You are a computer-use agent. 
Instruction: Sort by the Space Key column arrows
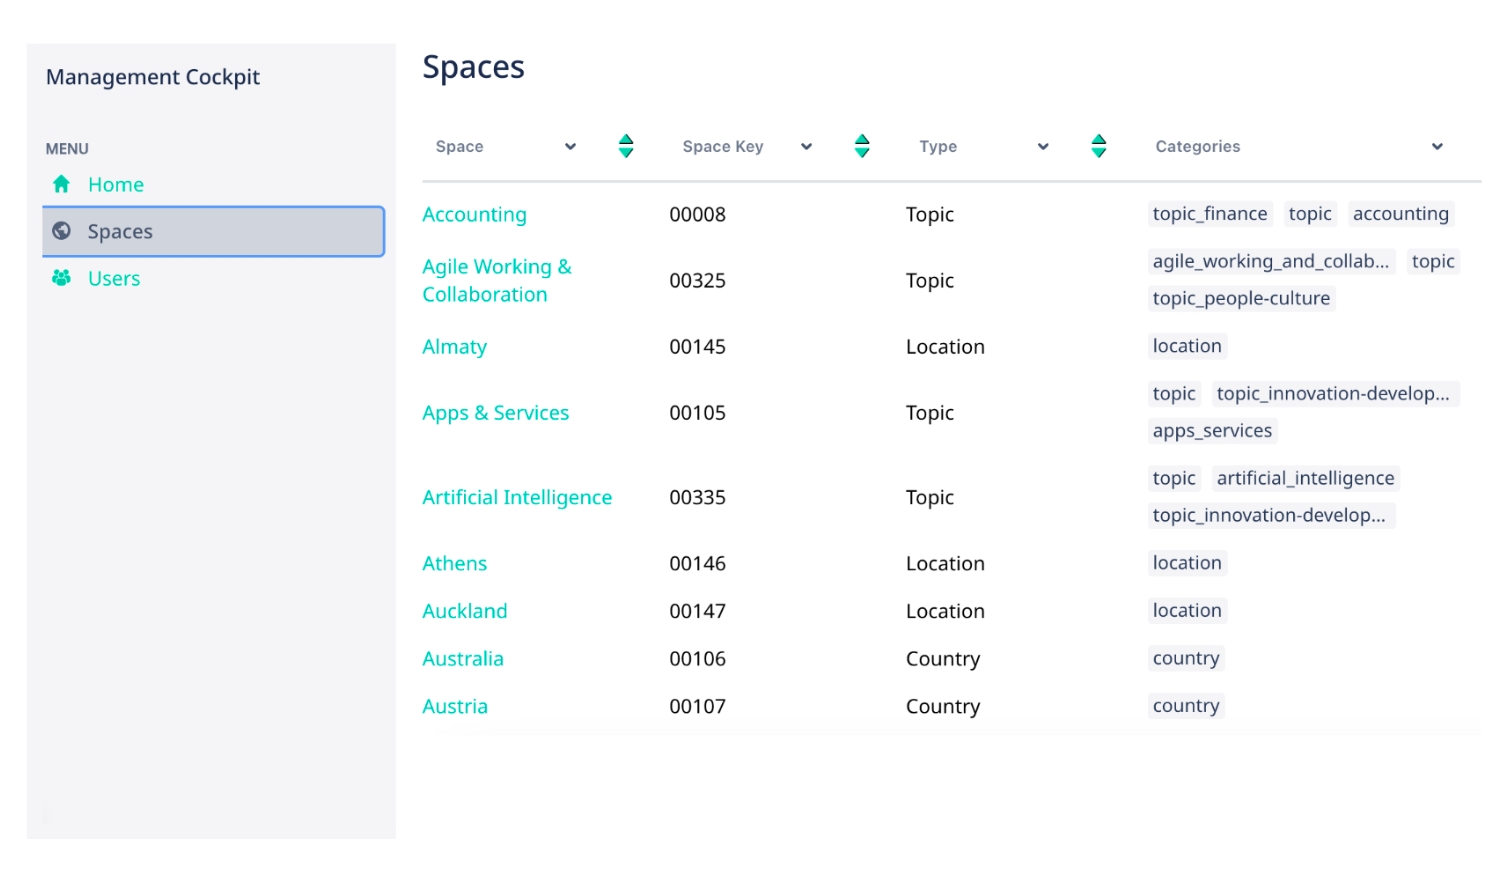pos(862,146)
